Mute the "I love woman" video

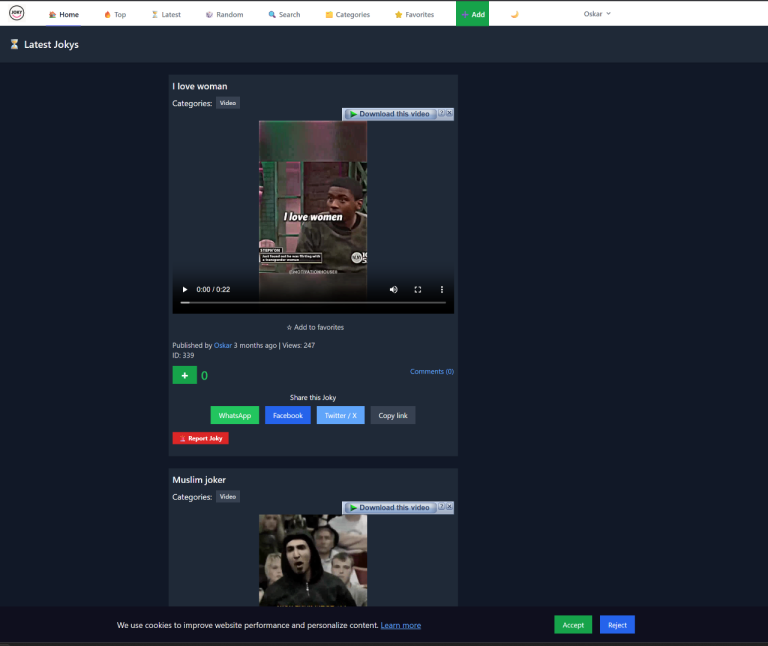point(393,289)
